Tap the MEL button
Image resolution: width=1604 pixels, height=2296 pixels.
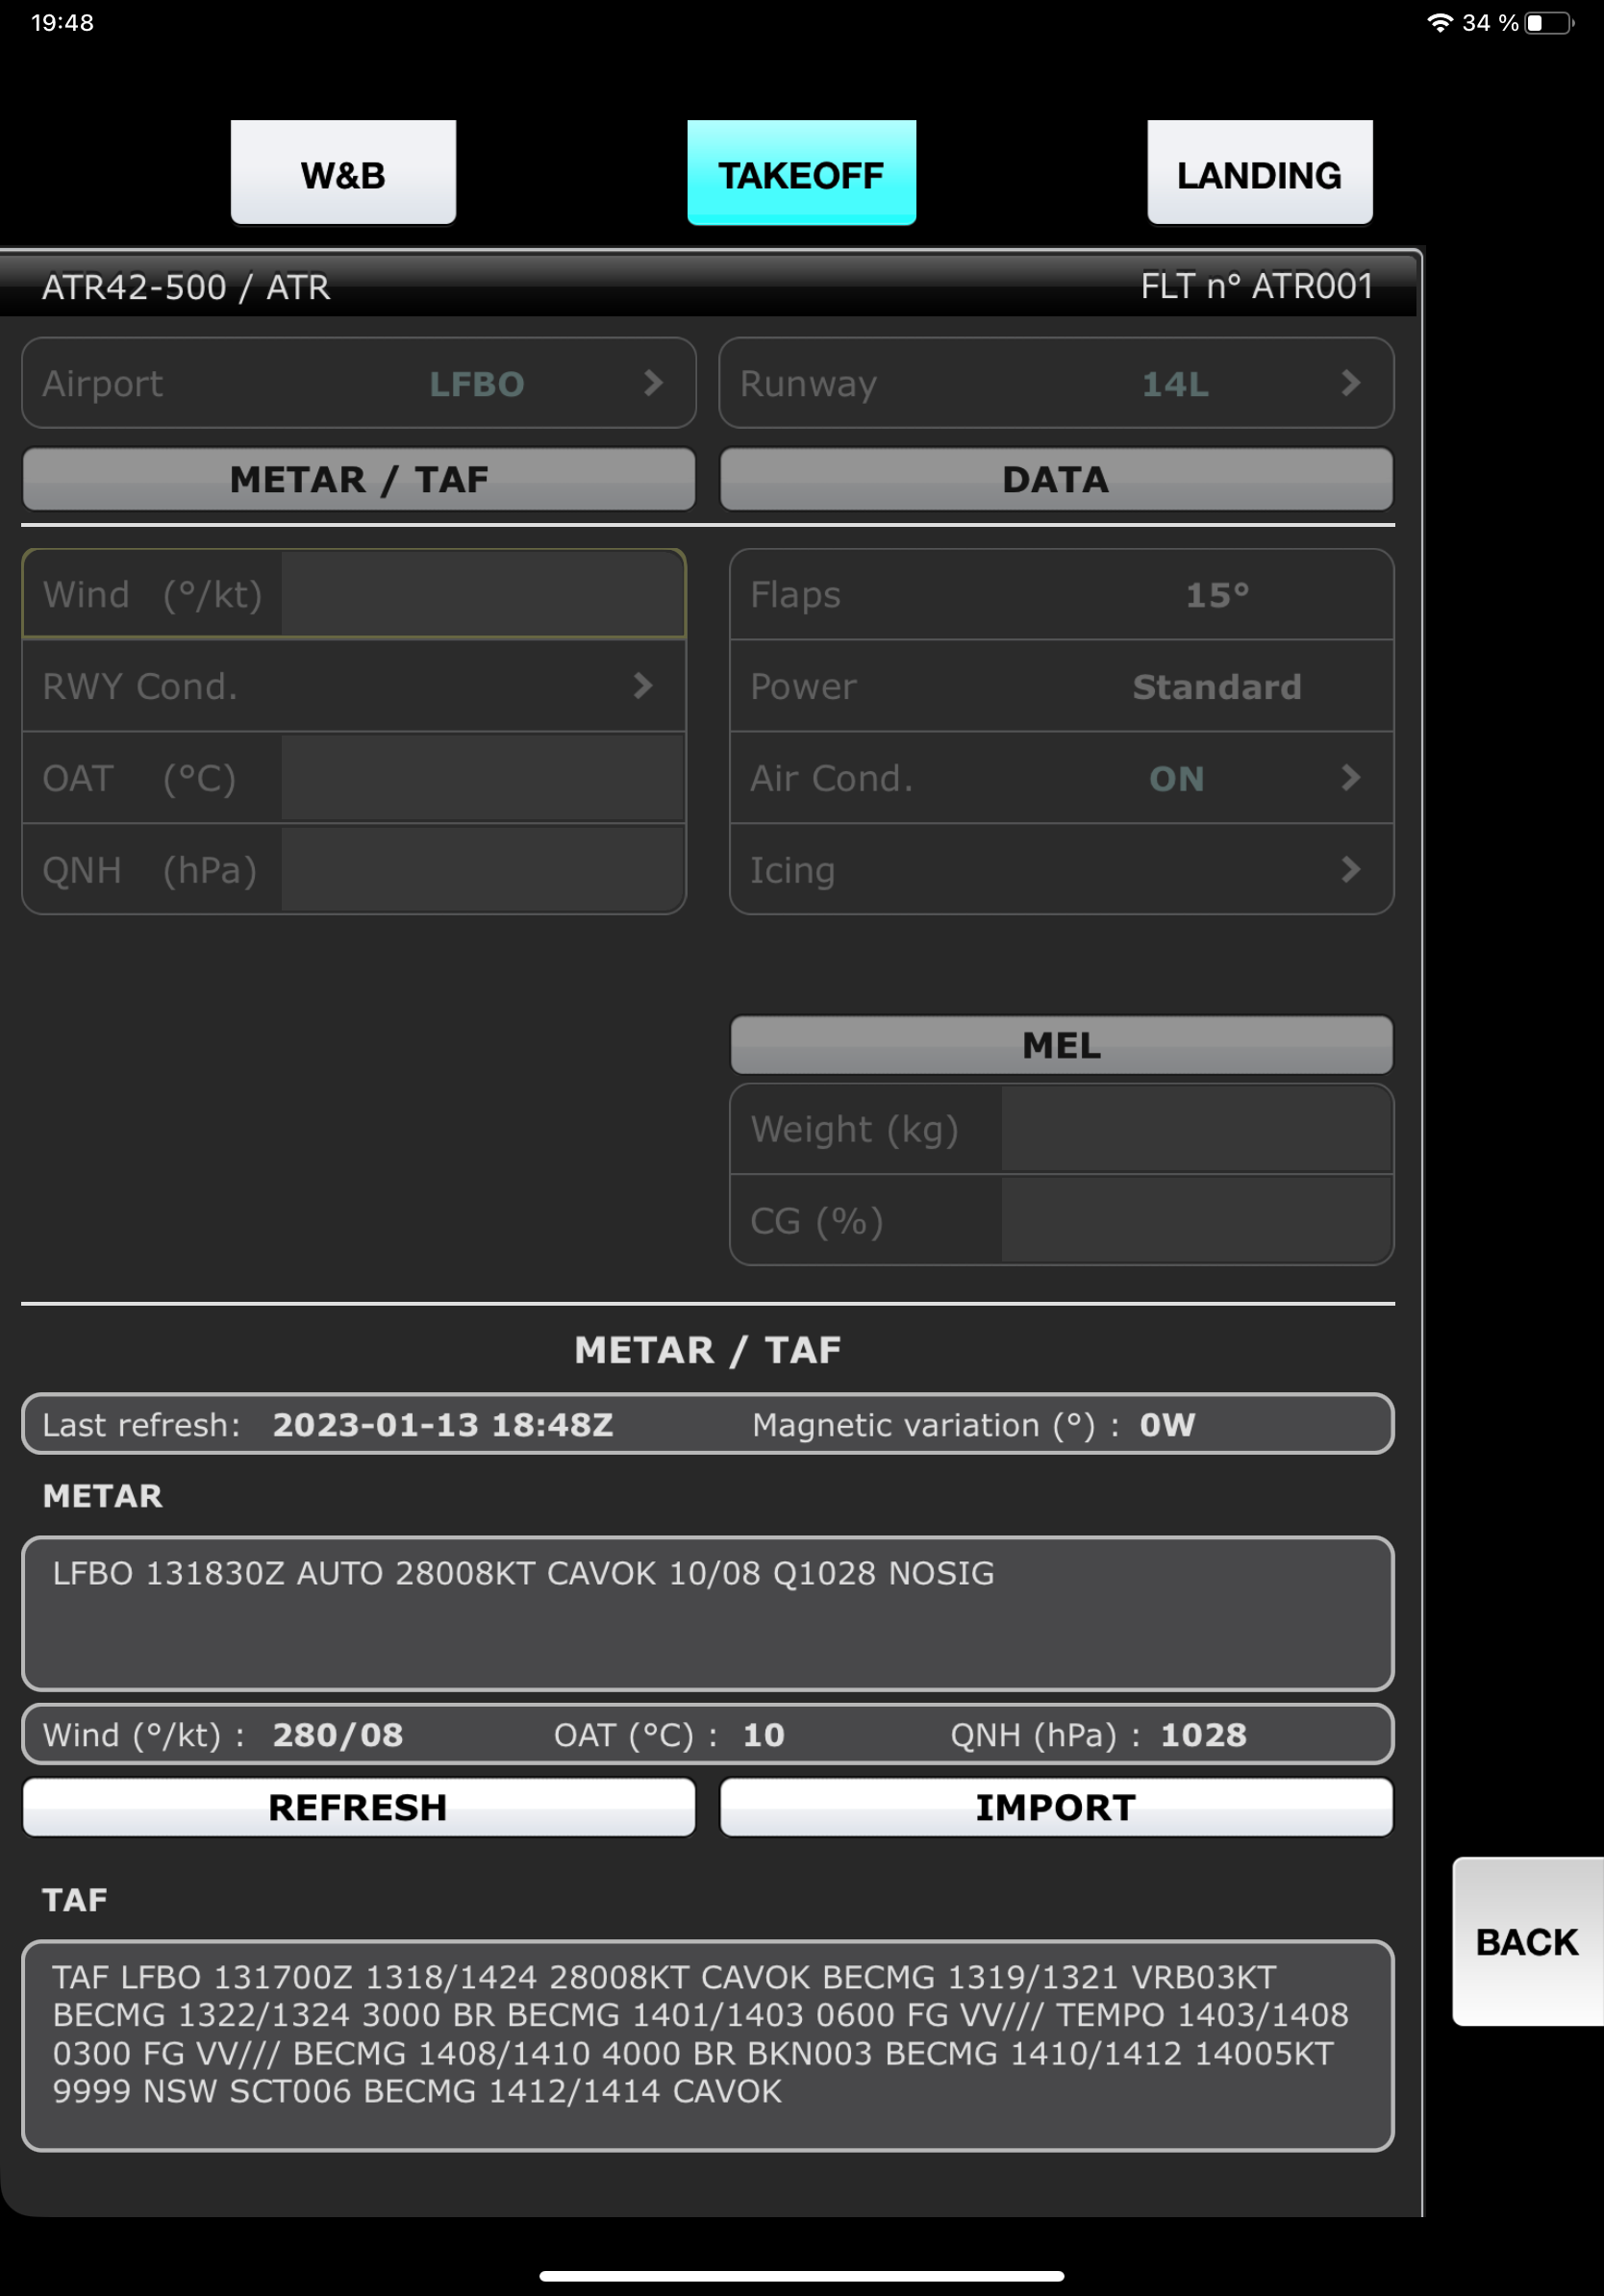click(1061, 1045)
